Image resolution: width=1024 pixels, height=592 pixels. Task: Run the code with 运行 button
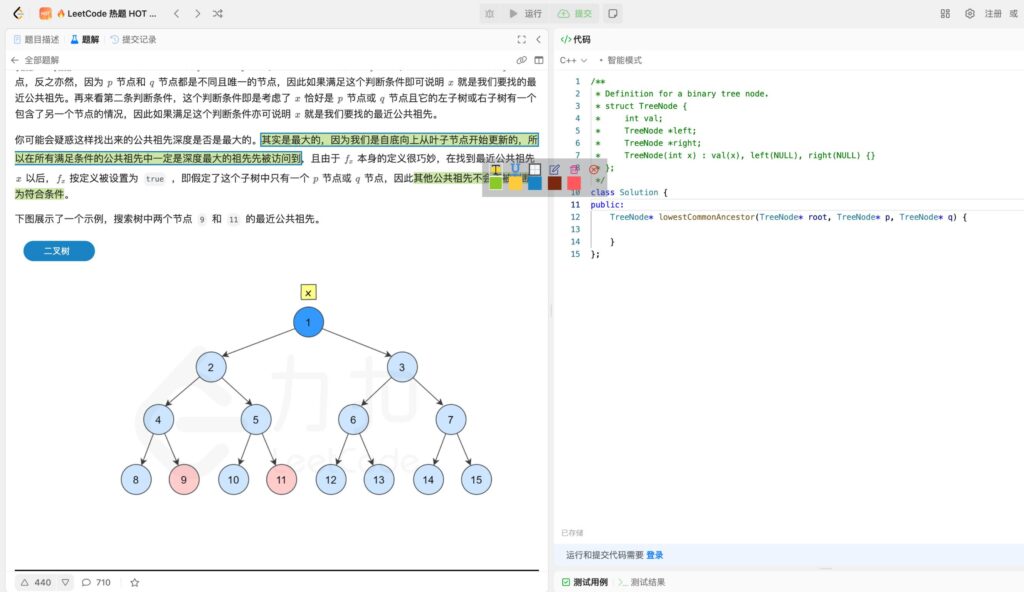[x=526, y=13]
